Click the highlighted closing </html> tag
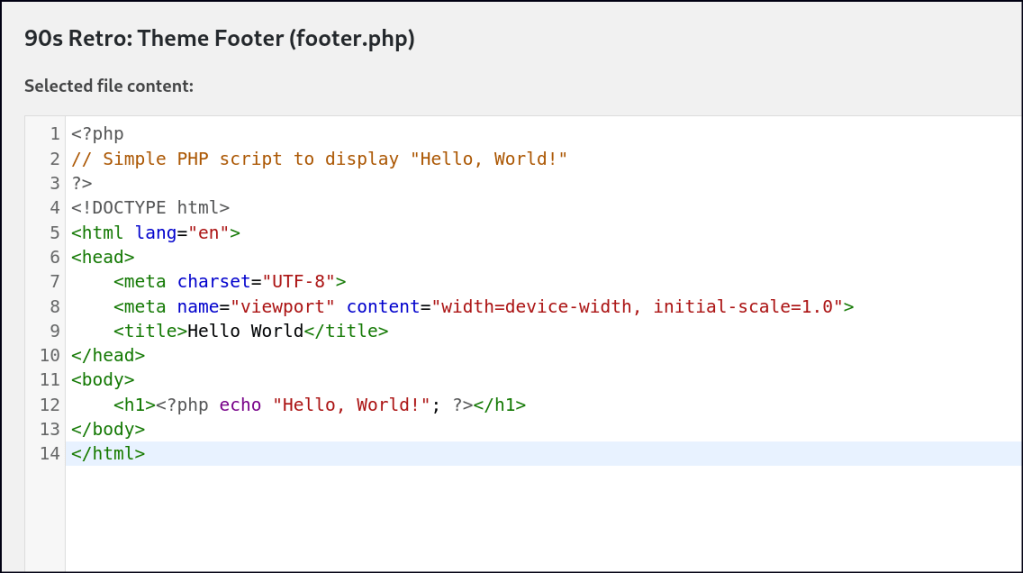The width and height of the screenshot is (1023, 573). click(108, 454)
